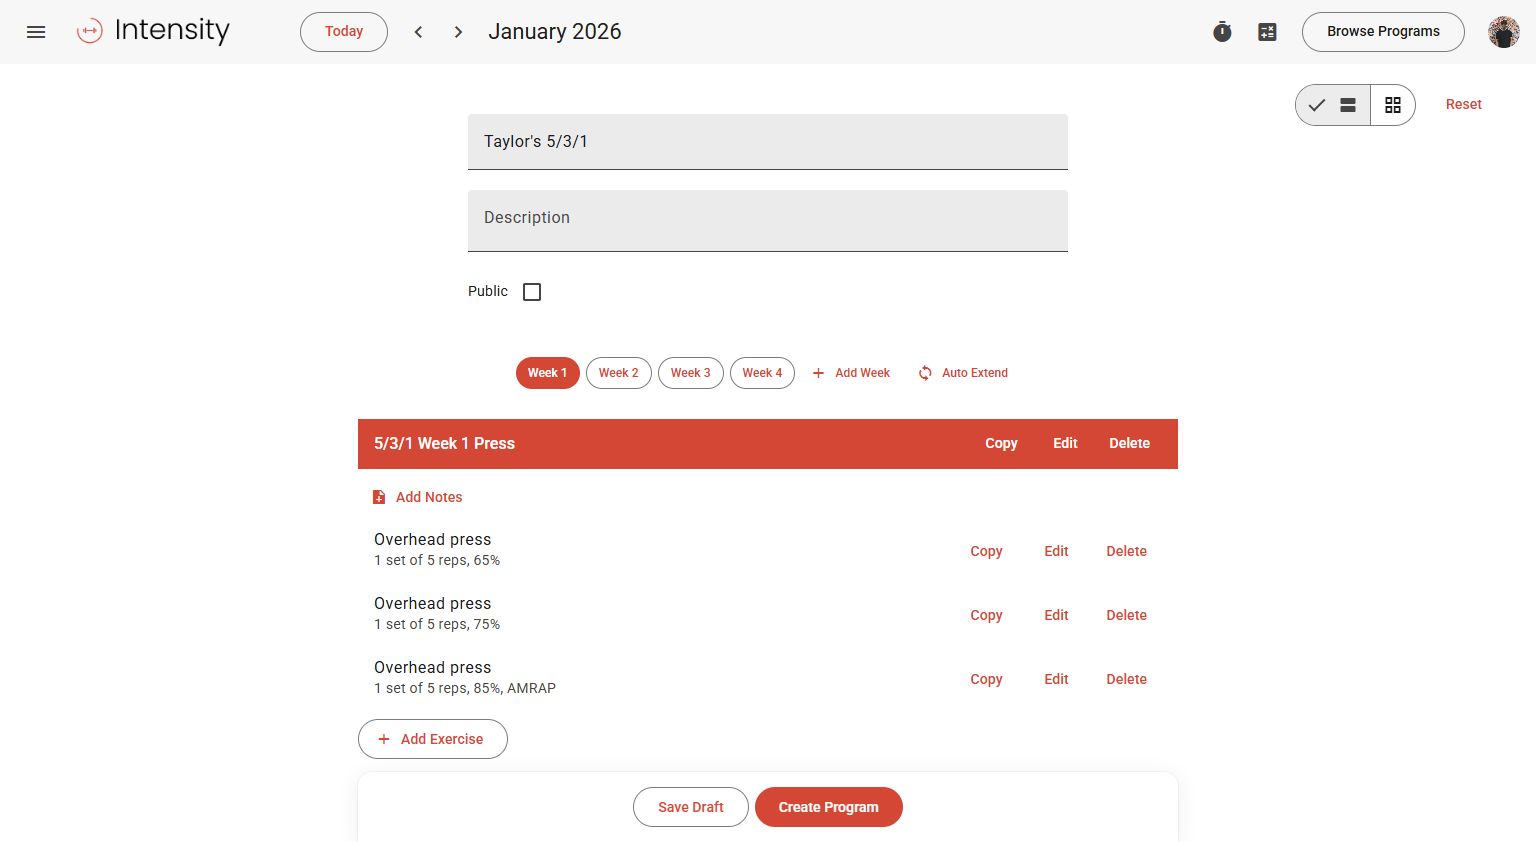
Task: Open the user profile avatar
Action: [1503, 32]
